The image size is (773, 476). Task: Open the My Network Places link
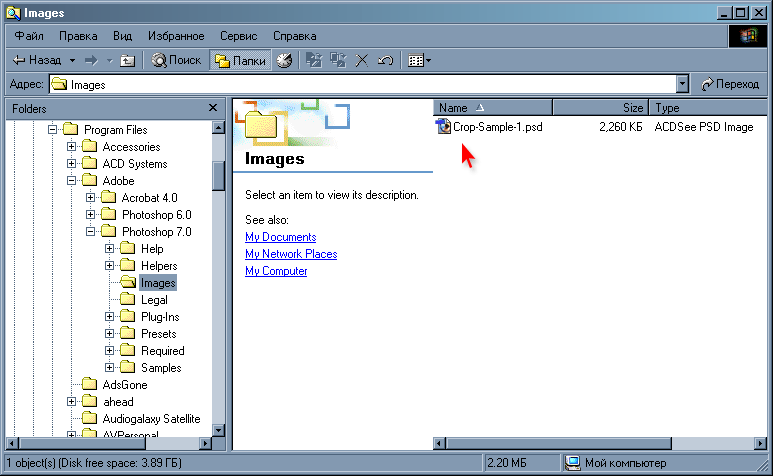coord(291,254)
